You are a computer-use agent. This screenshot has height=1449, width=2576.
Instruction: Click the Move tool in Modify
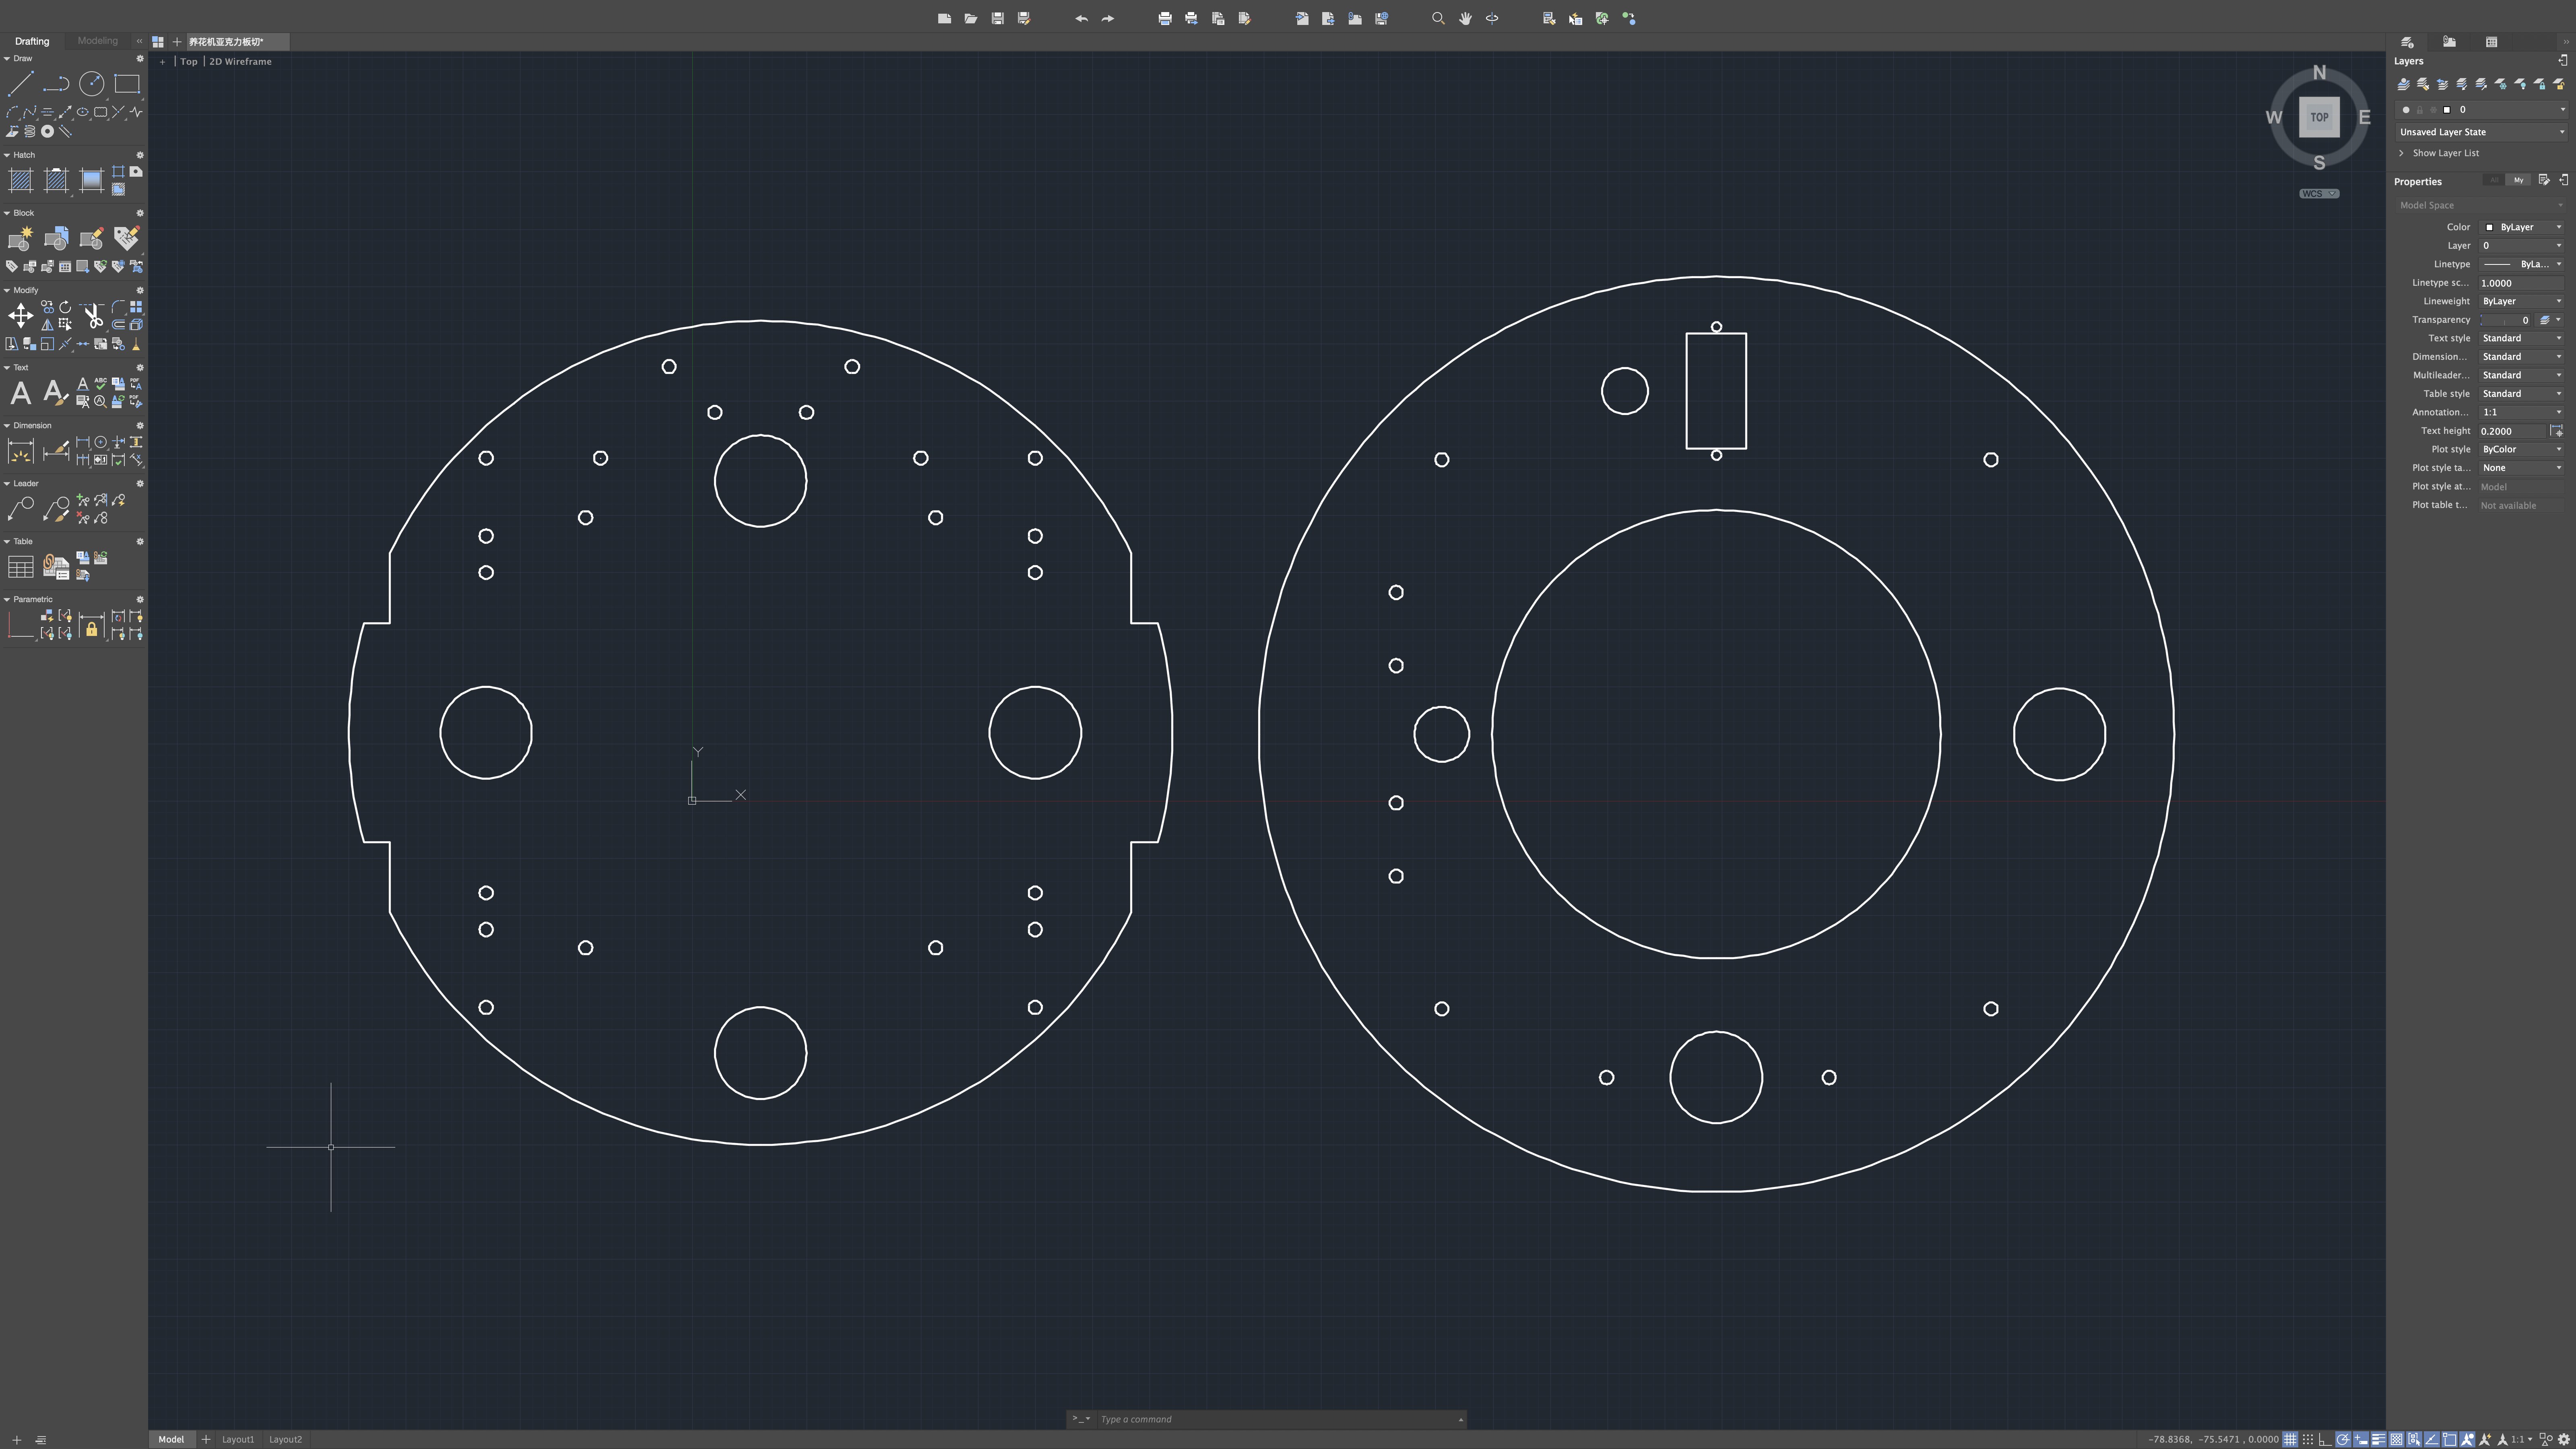click(x=20, y=316)
